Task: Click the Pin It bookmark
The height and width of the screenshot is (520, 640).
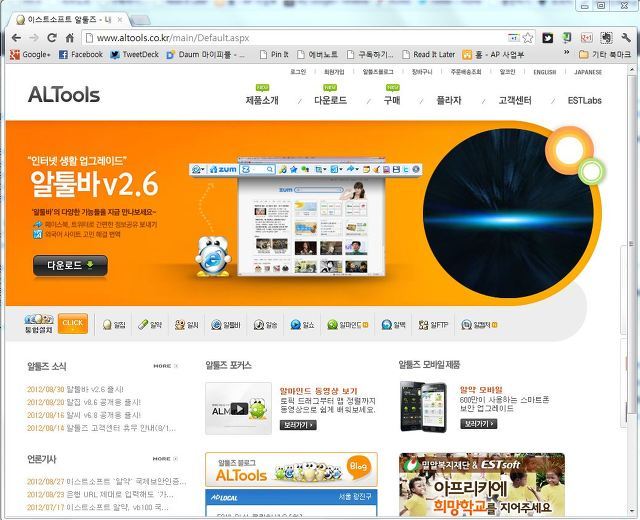Action: [x=274, y=54]
